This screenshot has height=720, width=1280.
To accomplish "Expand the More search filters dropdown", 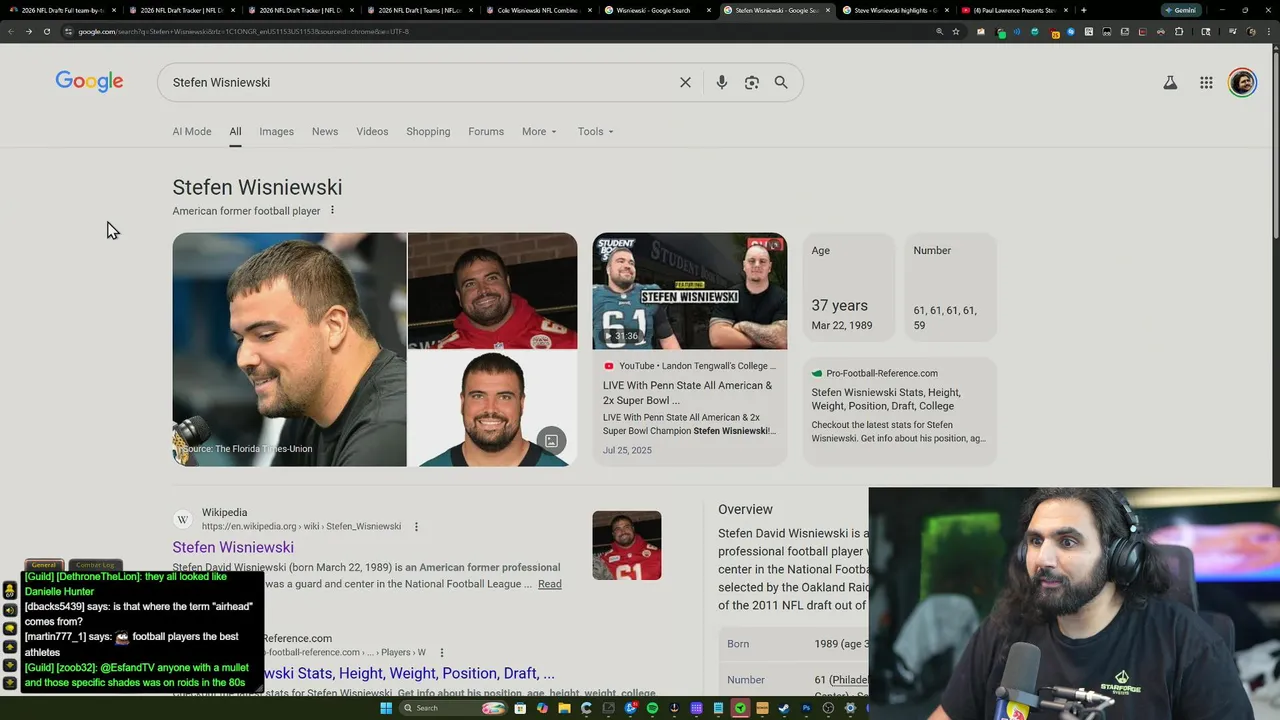I will (x=539, y=131).
